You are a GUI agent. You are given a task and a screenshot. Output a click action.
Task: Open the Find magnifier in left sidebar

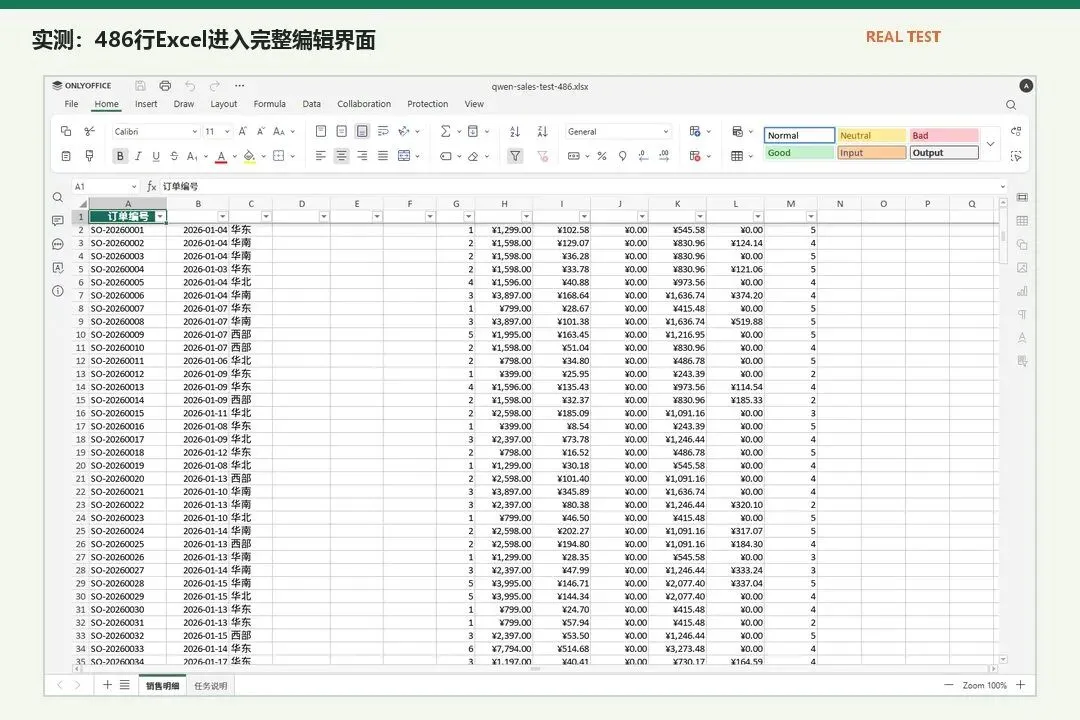58,198
